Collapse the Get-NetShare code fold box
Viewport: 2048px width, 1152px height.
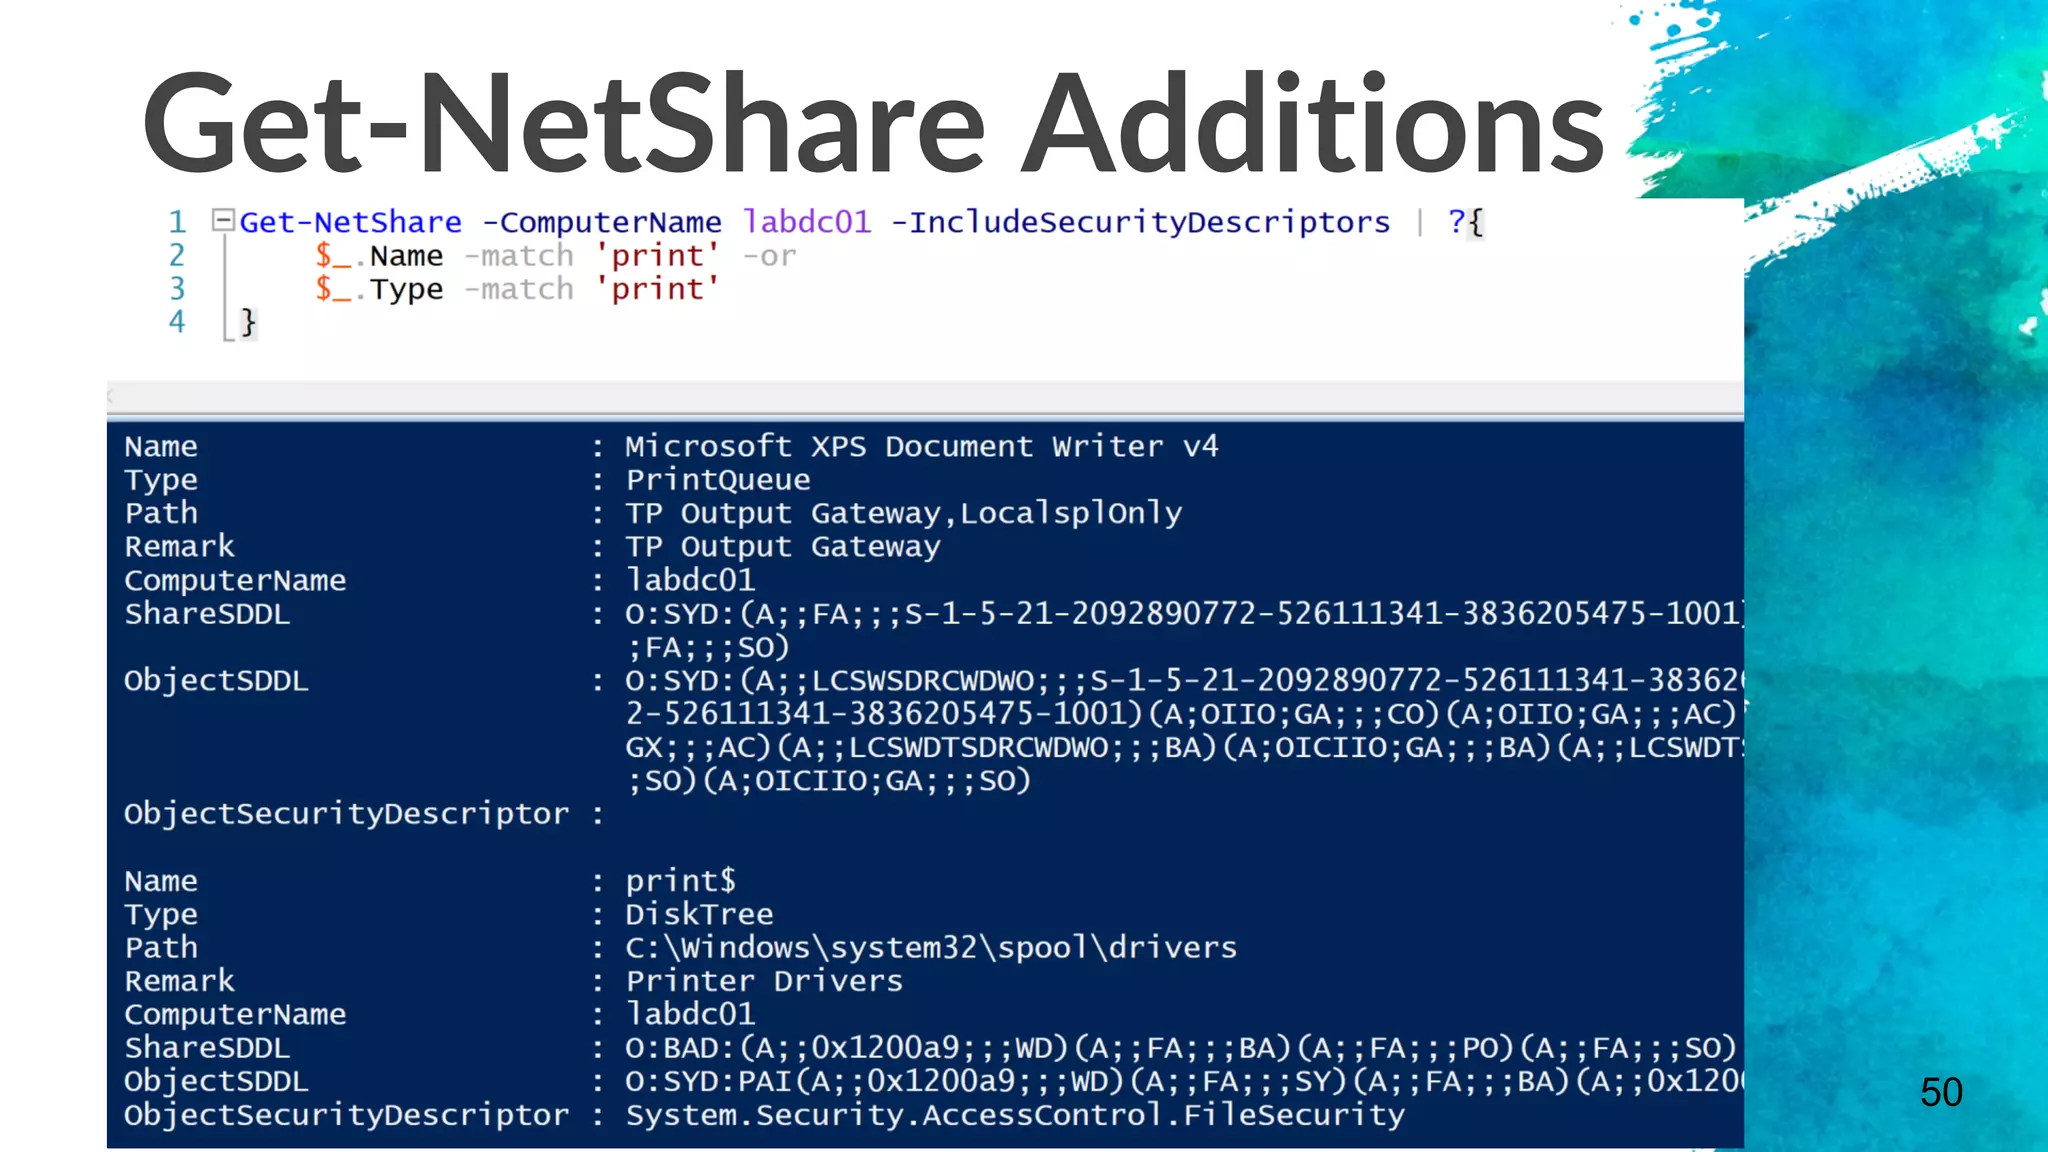pos(223,220)
